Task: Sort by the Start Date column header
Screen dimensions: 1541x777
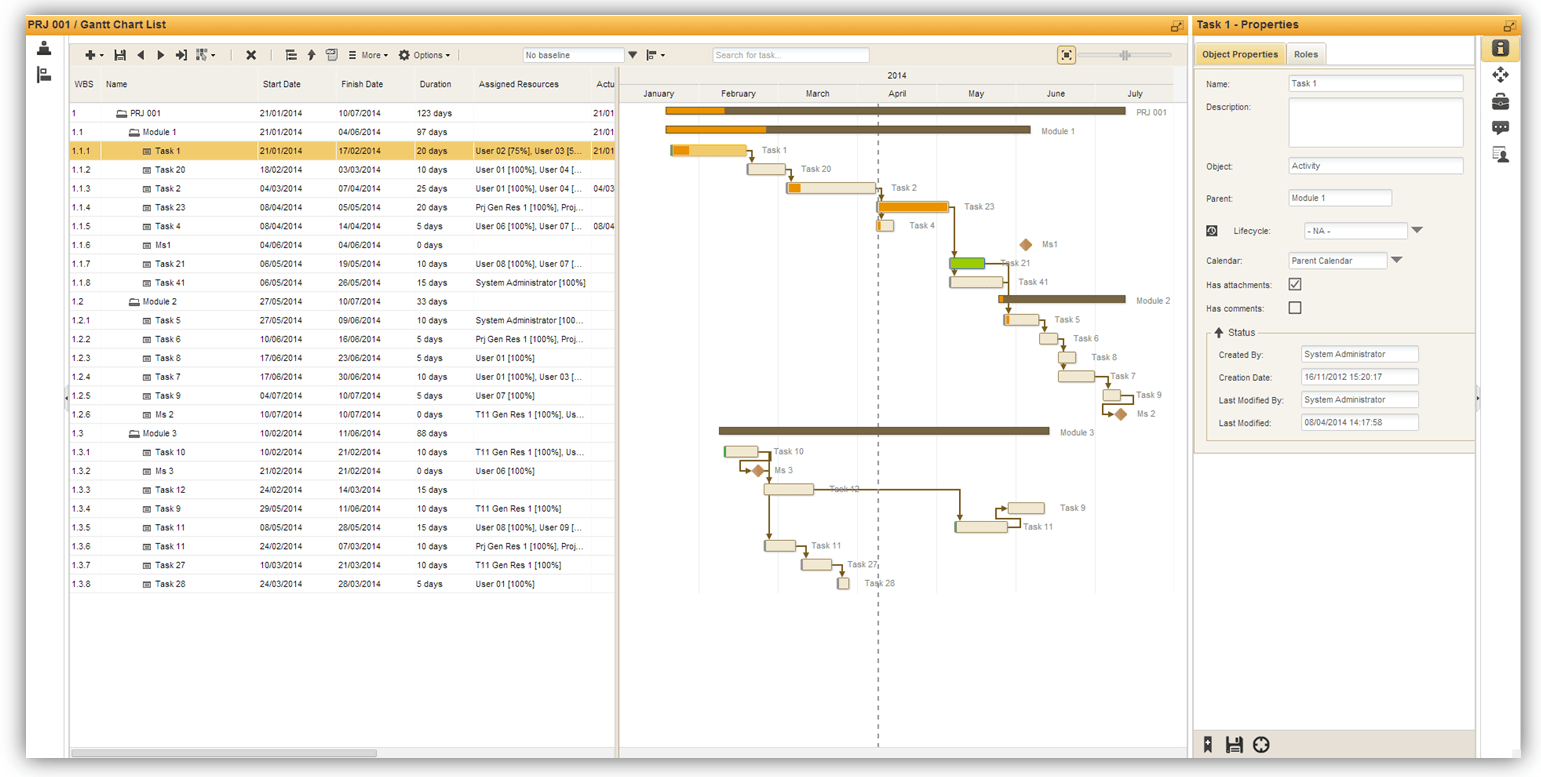Action: tap(281, 85)
